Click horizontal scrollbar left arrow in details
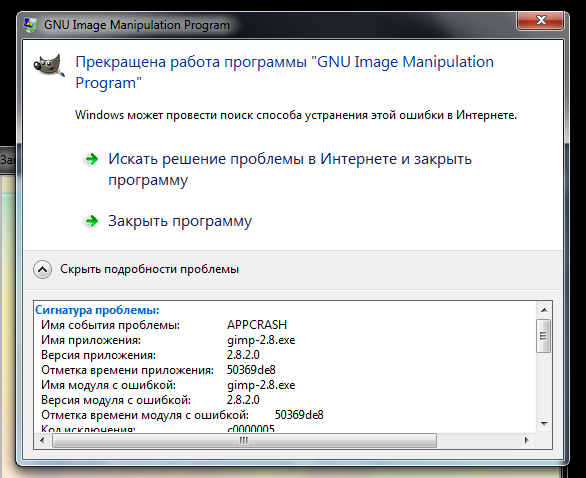This screenshot has height=478, width=586. pyautogui.click(x=42, y=440)
